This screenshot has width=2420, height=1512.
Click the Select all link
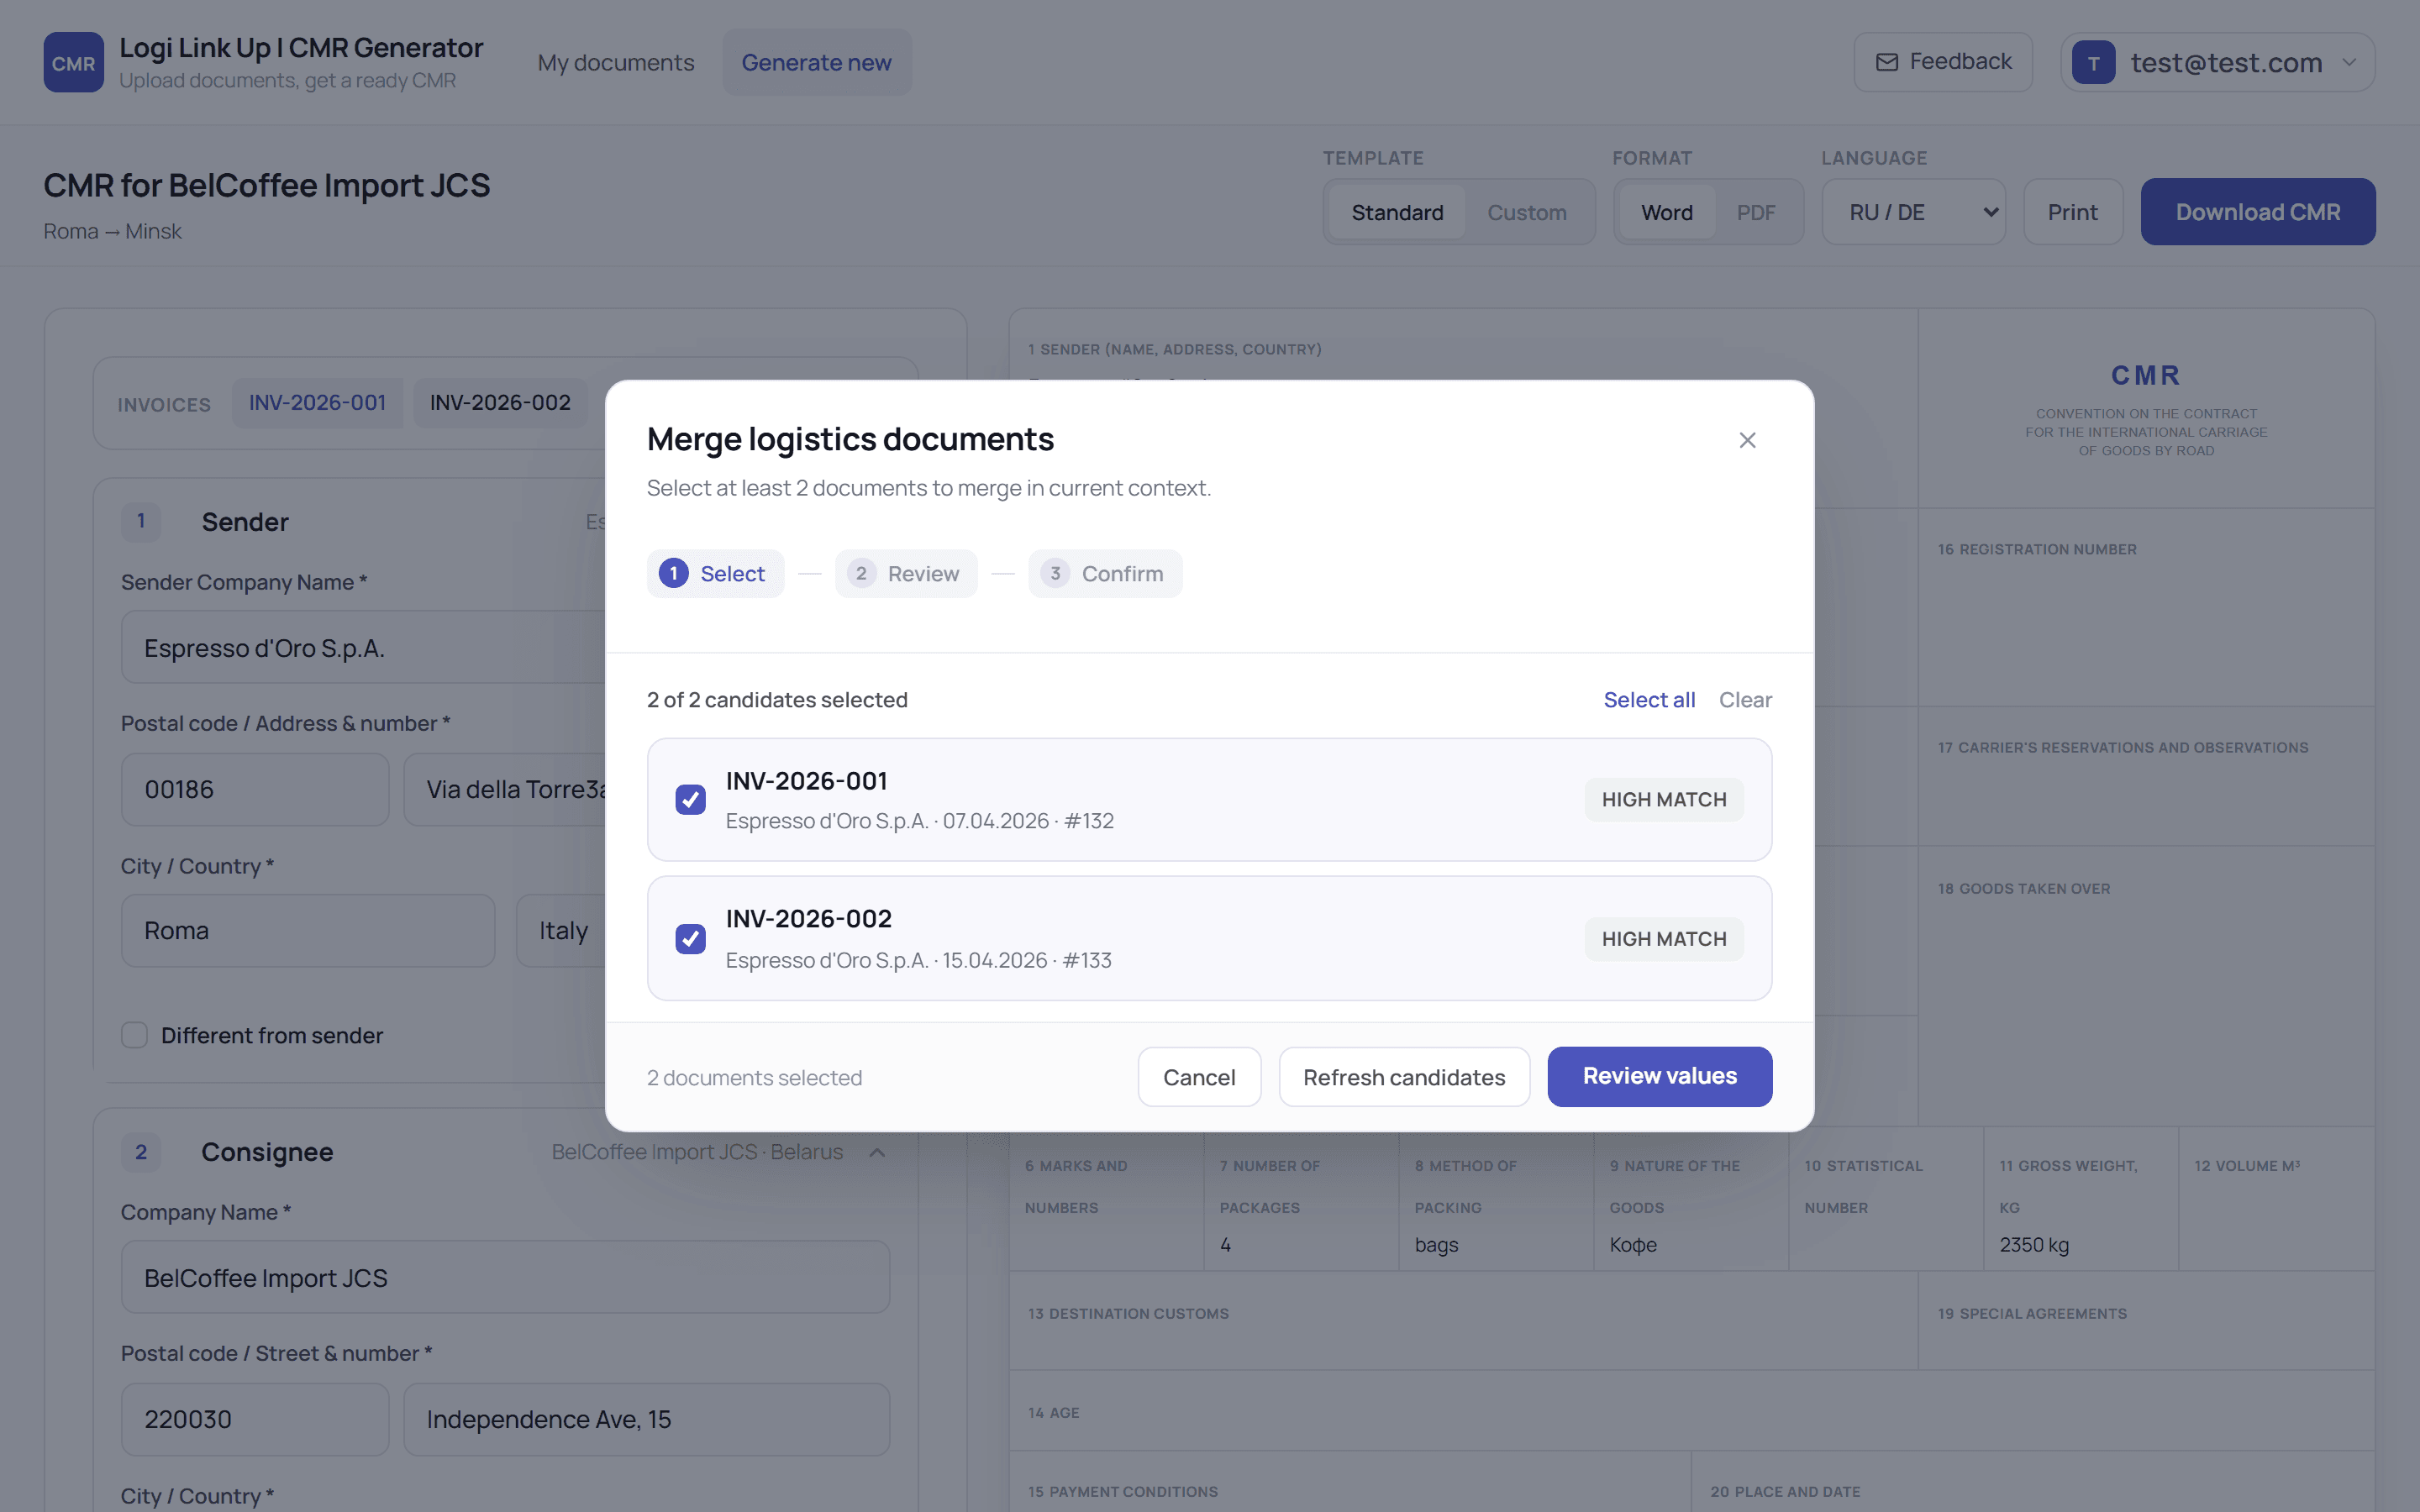[x=1649, y=700]
